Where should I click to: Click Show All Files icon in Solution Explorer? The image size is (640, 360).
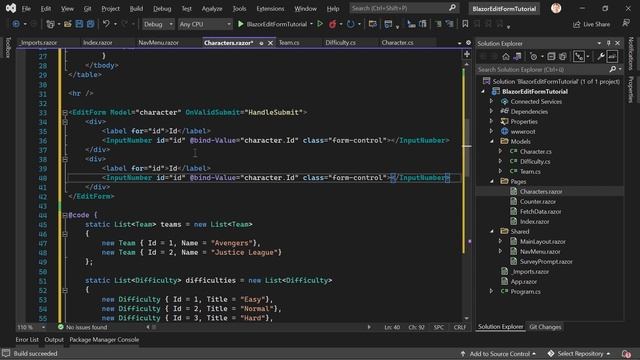562,56
